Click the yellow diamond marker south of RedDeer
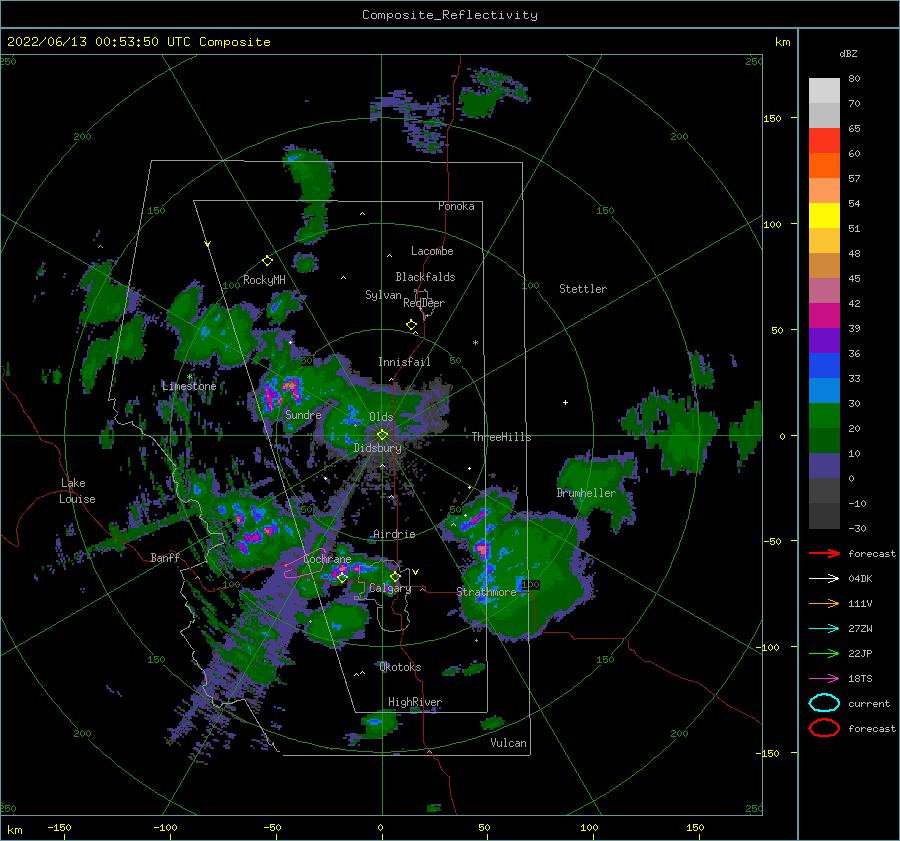The width and height of the screenshot is (900, 841). click(411, 325)
